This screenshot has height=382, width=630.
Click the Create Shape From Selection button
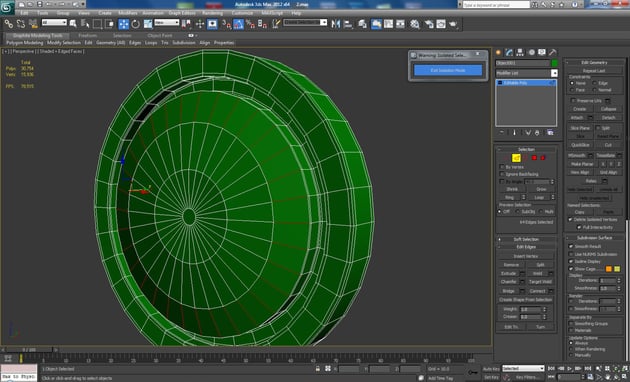[x=526, y=300]
